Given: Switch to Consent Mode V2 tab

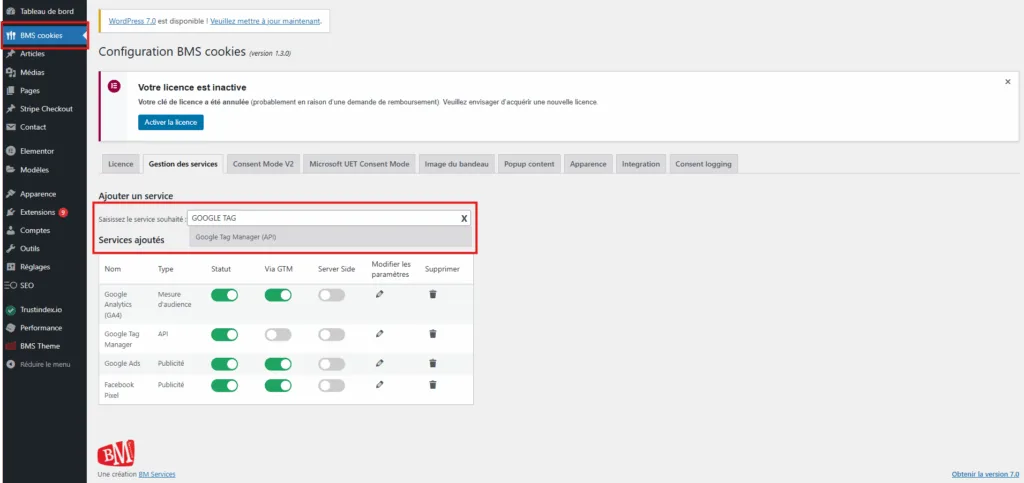Looking at the screenshot, I should 263,164.
